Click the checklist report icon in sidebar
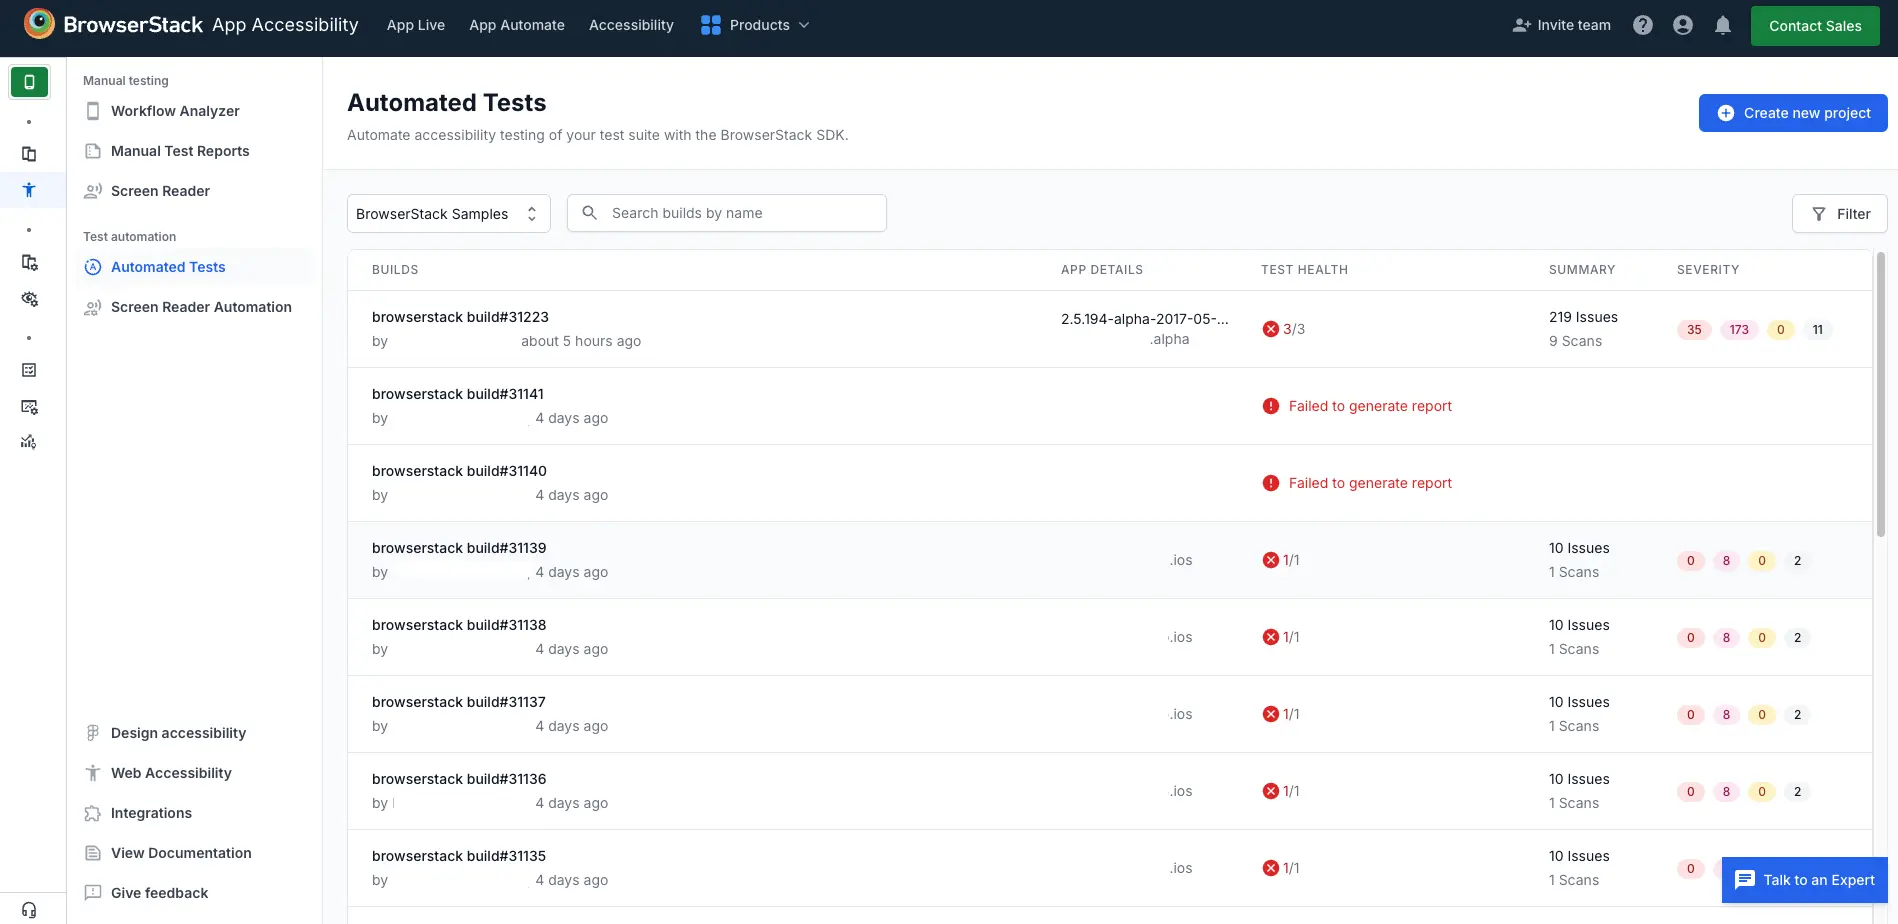 [x=29, y=370]
